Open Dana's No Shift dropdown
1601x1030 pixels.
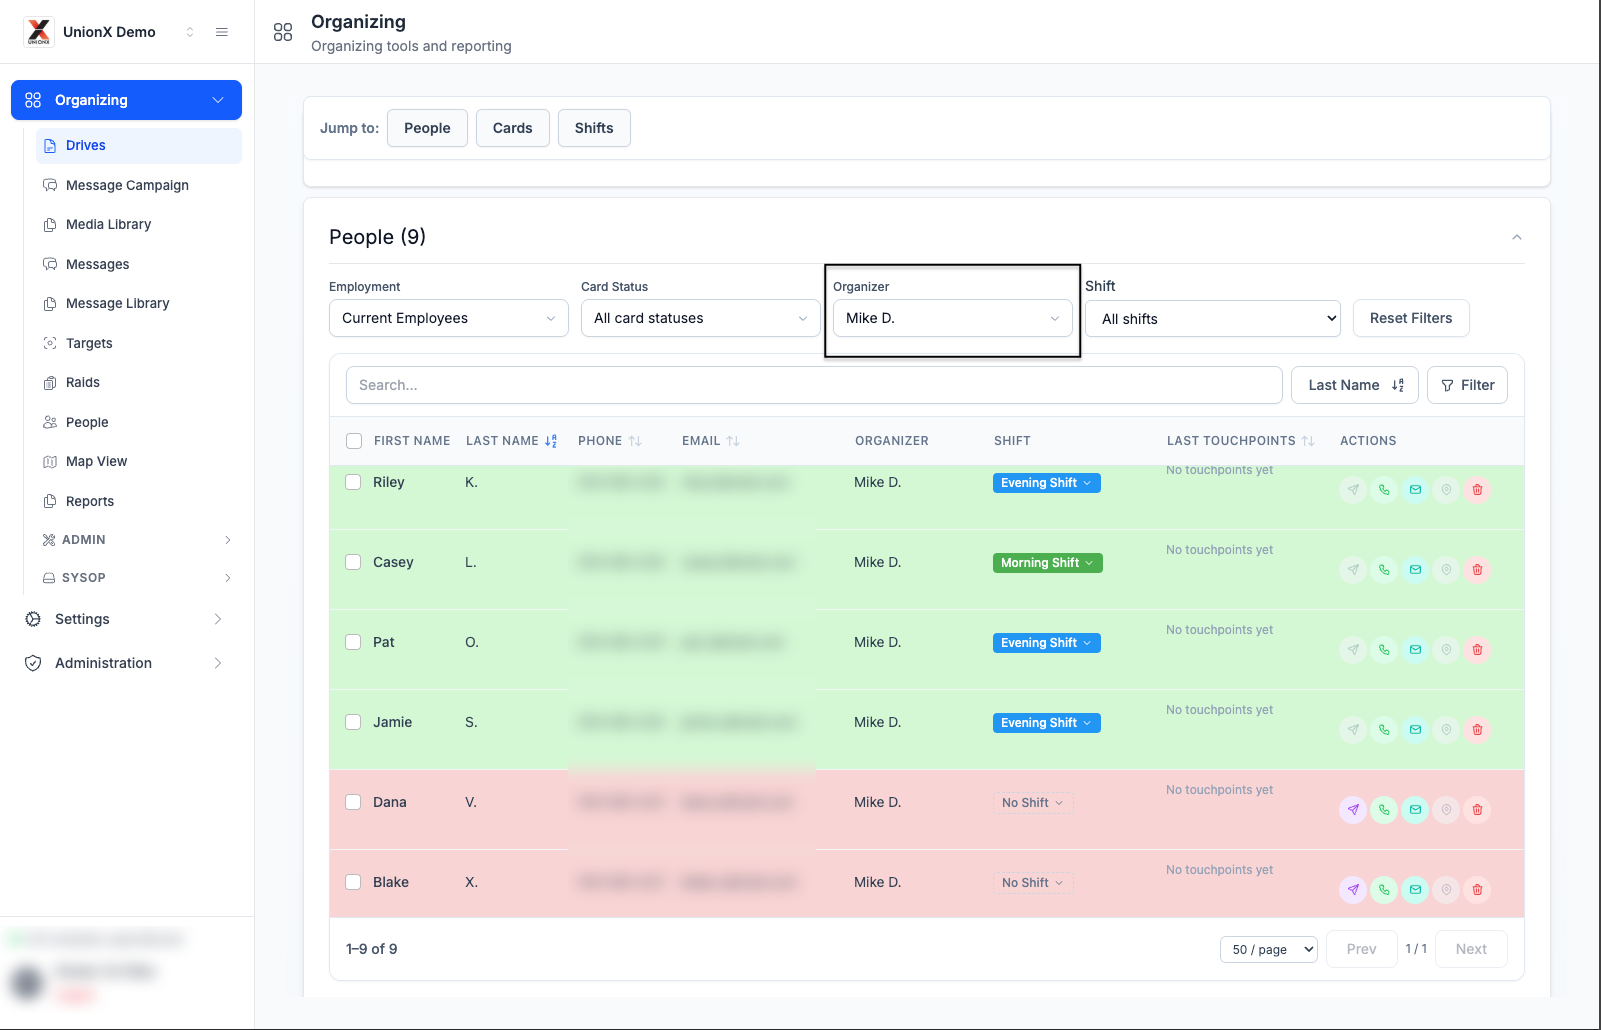click(1033, 803)
